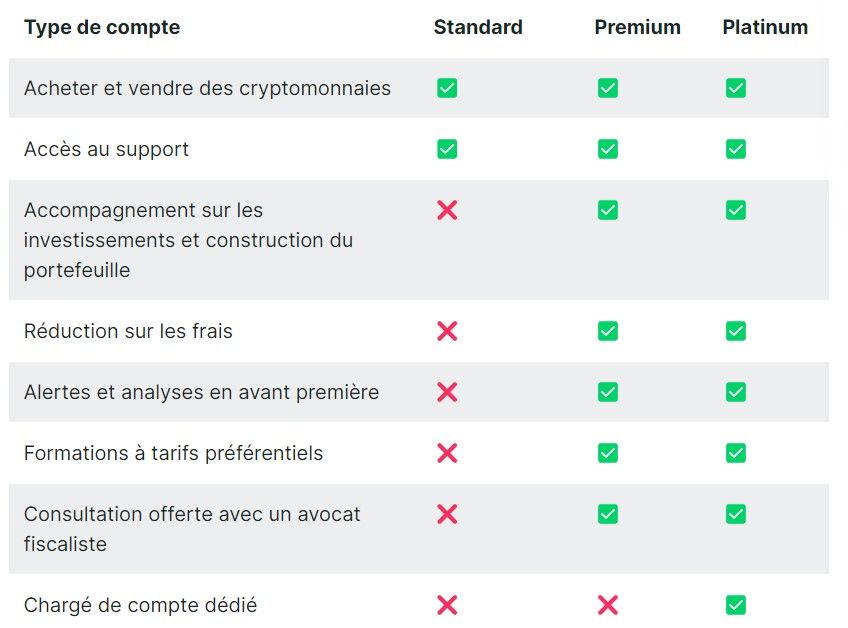Click Premium checkmark for Formations à tarifs préférentiels
The width and height of the screenshot is (848, 628).
(607, 453)
